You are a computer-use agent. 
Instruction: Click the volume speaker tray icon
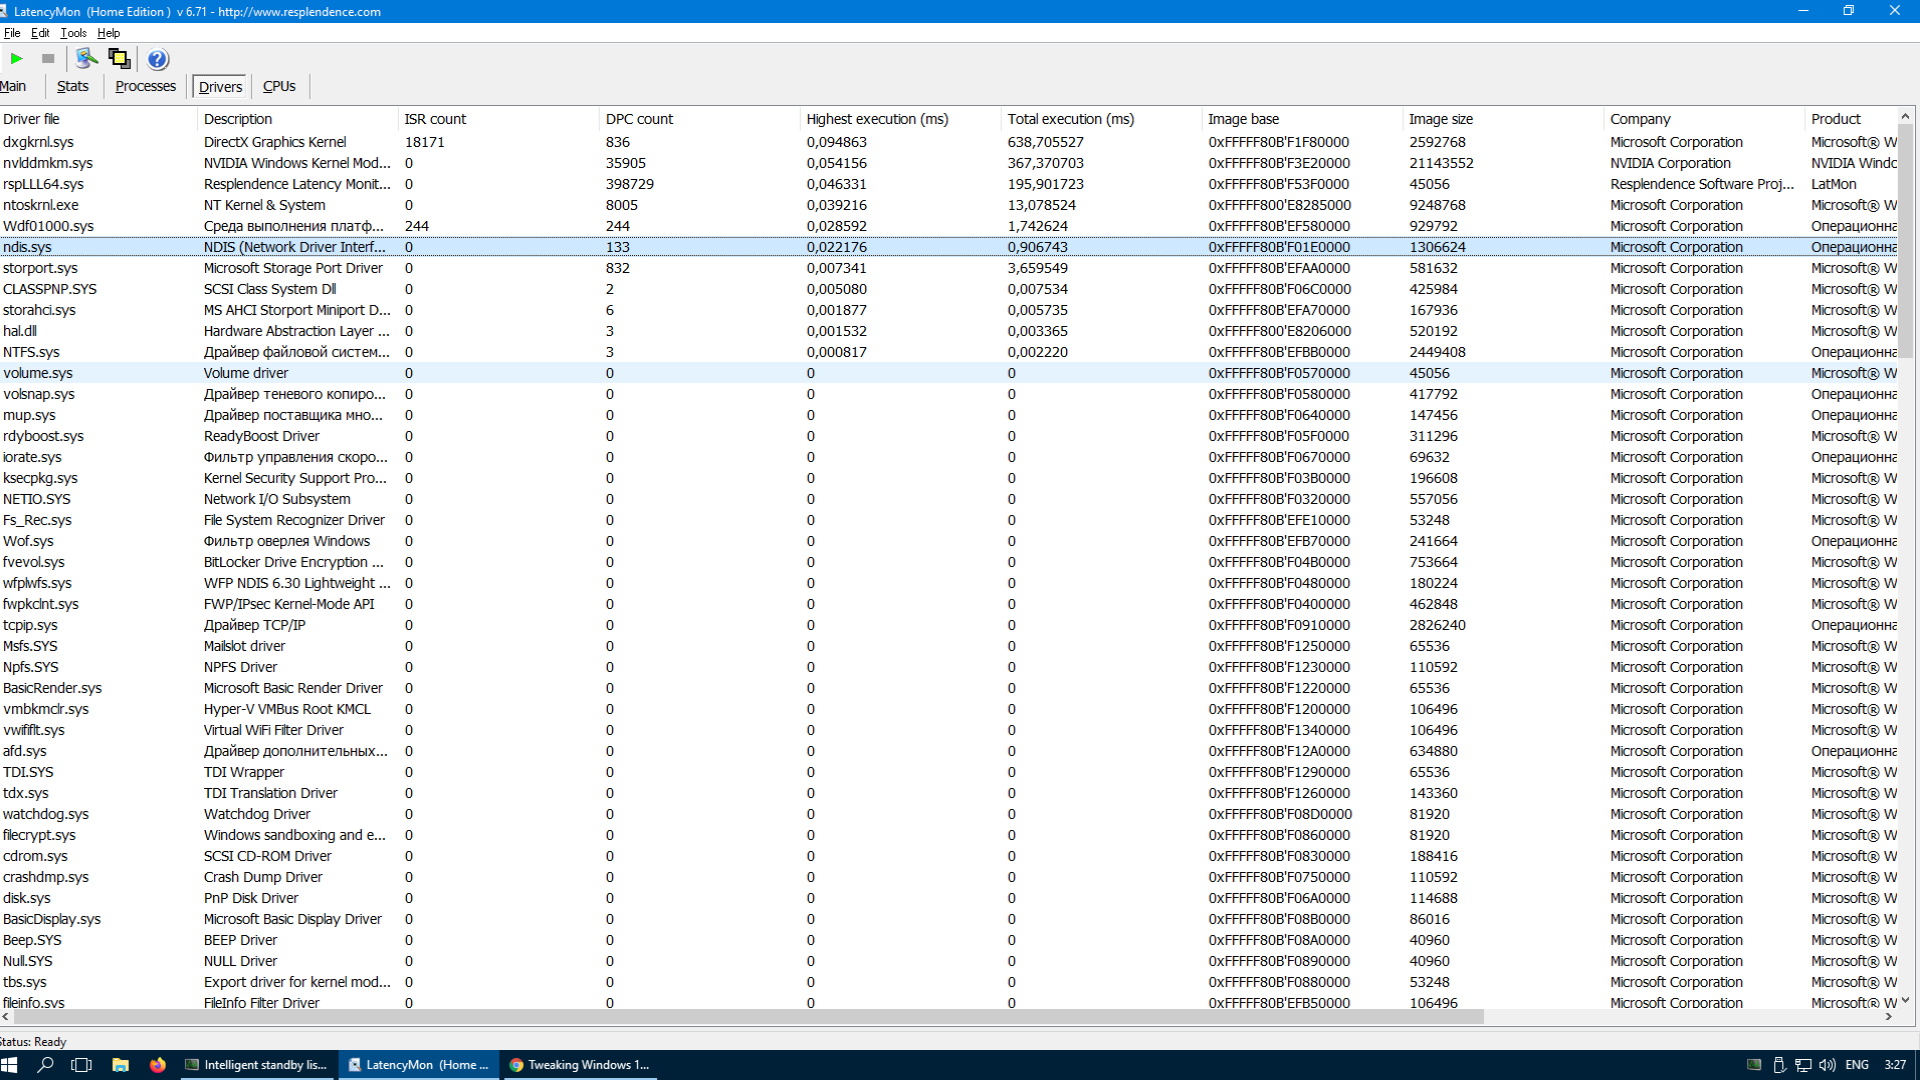[1827, 1065]
